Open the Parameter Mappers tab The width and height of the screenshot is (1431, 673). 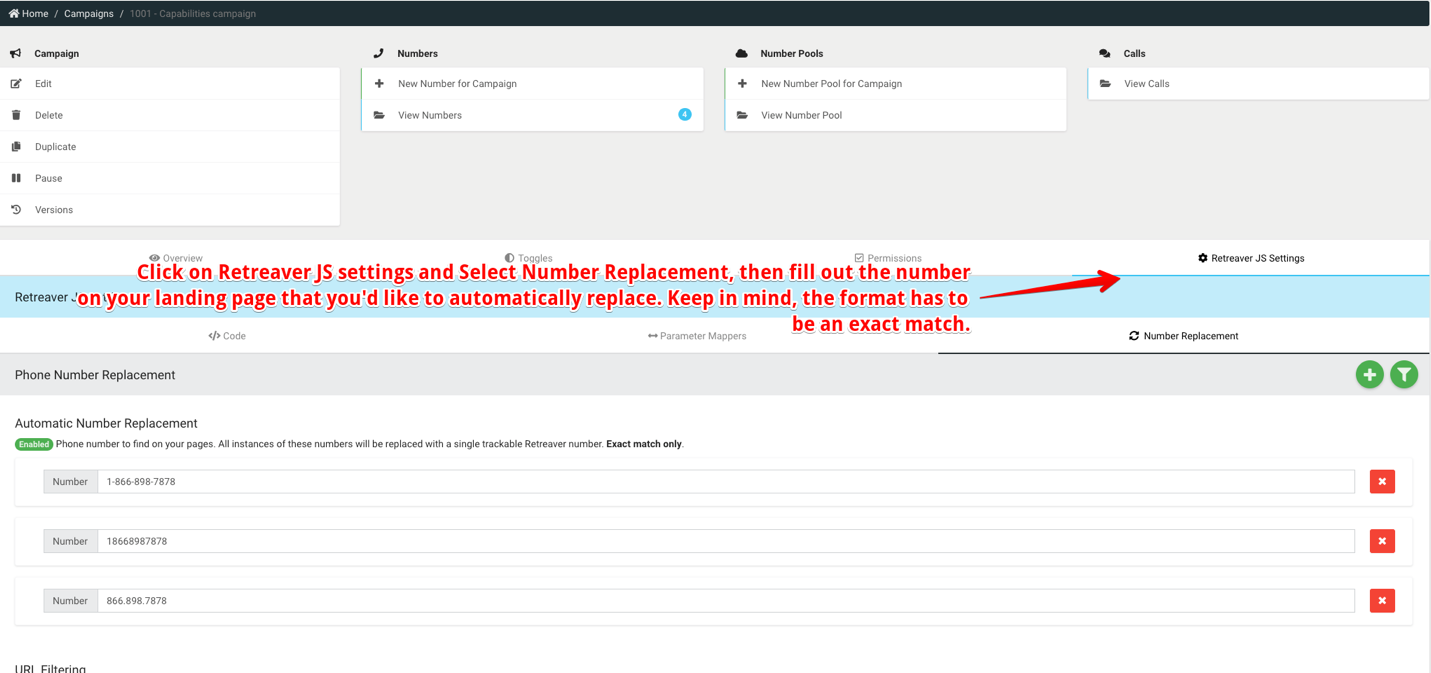pyautogui.click(x=697, y=336)
